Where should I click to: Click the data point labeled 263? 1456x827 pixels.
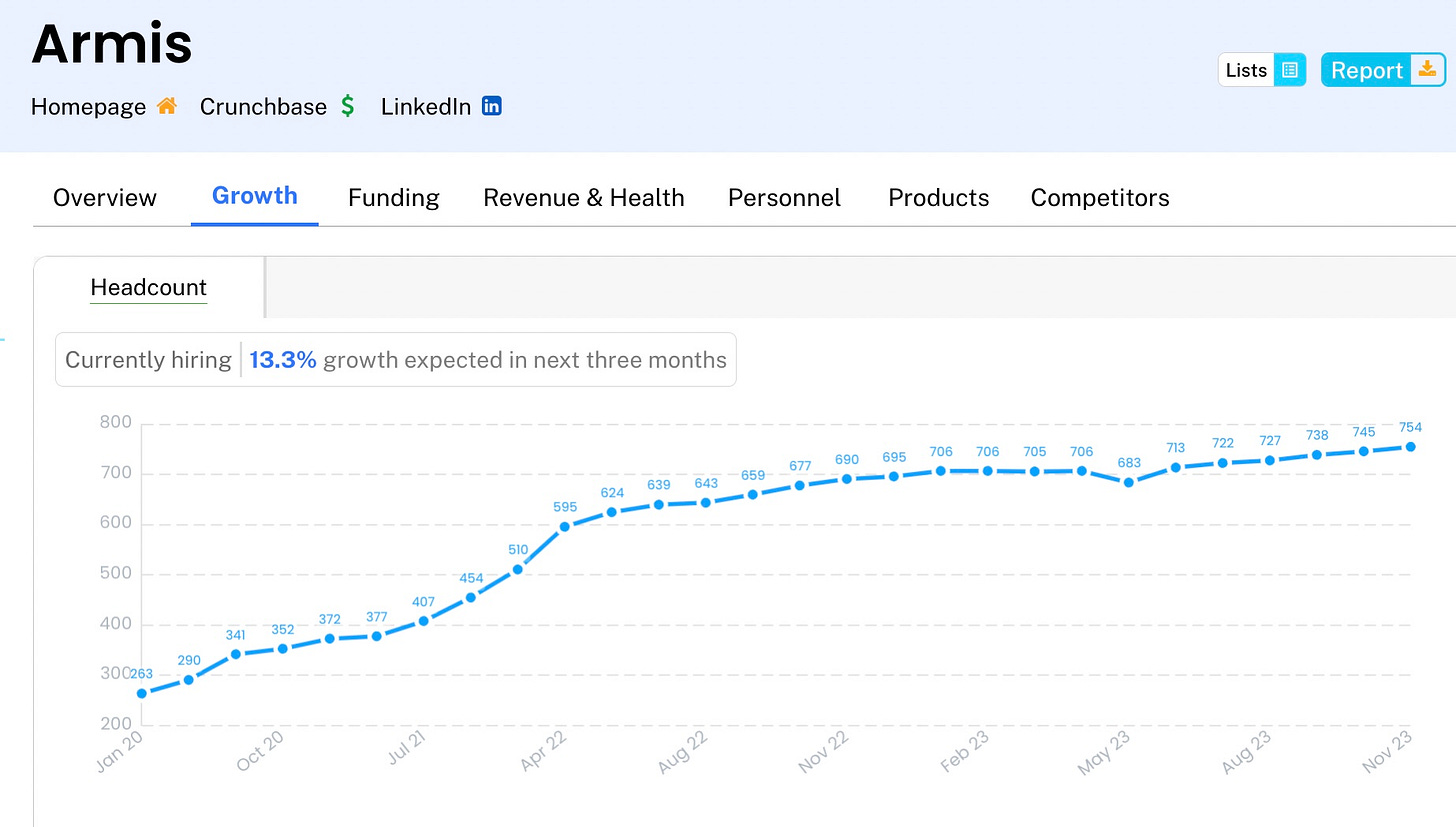[x=142, y=693]
